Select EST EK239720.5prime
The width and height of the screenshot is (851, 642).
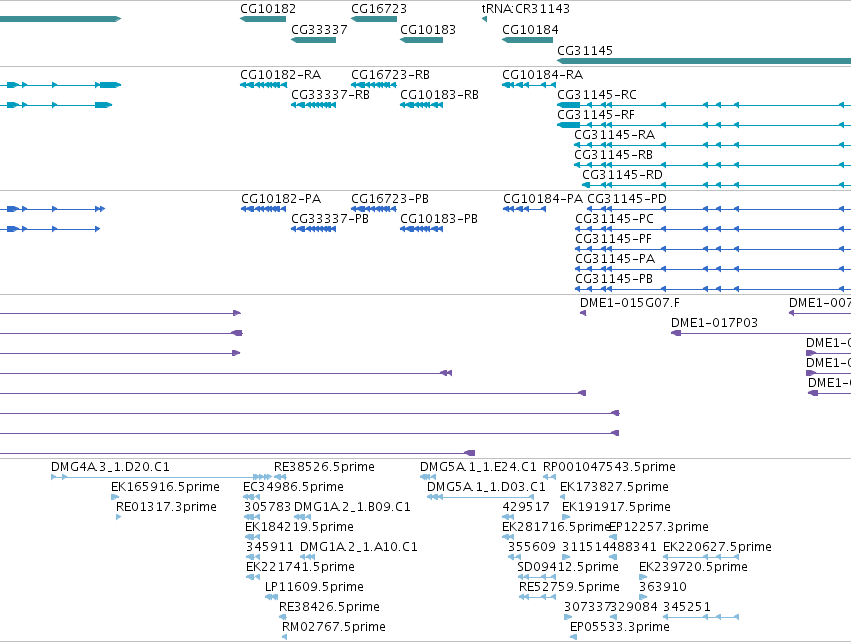pyautogui.click(x=694, y=567)
